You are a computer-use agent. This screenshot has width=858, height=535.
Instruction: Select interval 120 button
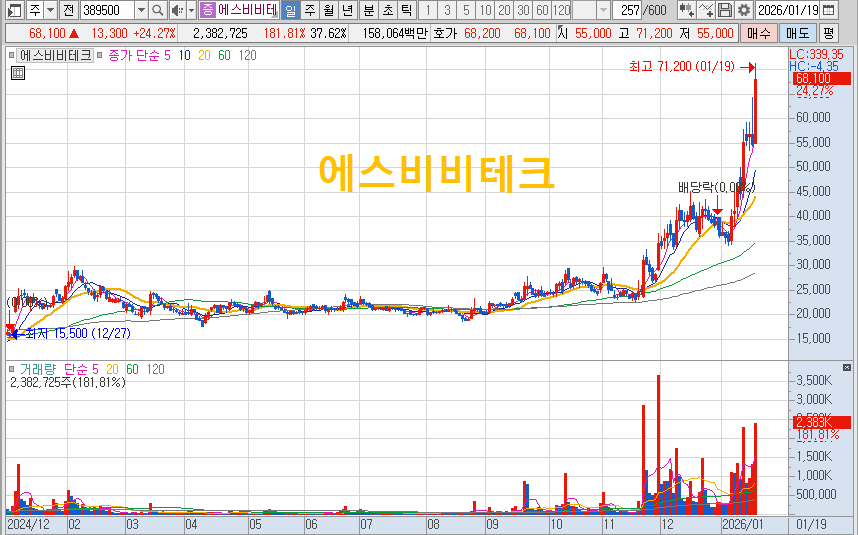click(x=561, y=10)
